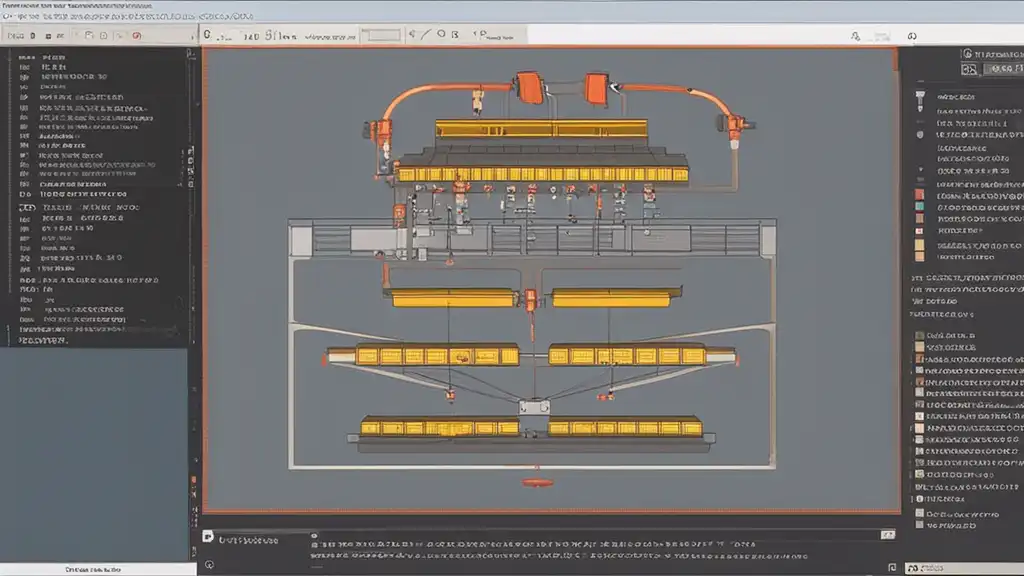The image size is (1024, 576).
Task: Click the B icon beside the circle tool
Action: tap(455, 34)
